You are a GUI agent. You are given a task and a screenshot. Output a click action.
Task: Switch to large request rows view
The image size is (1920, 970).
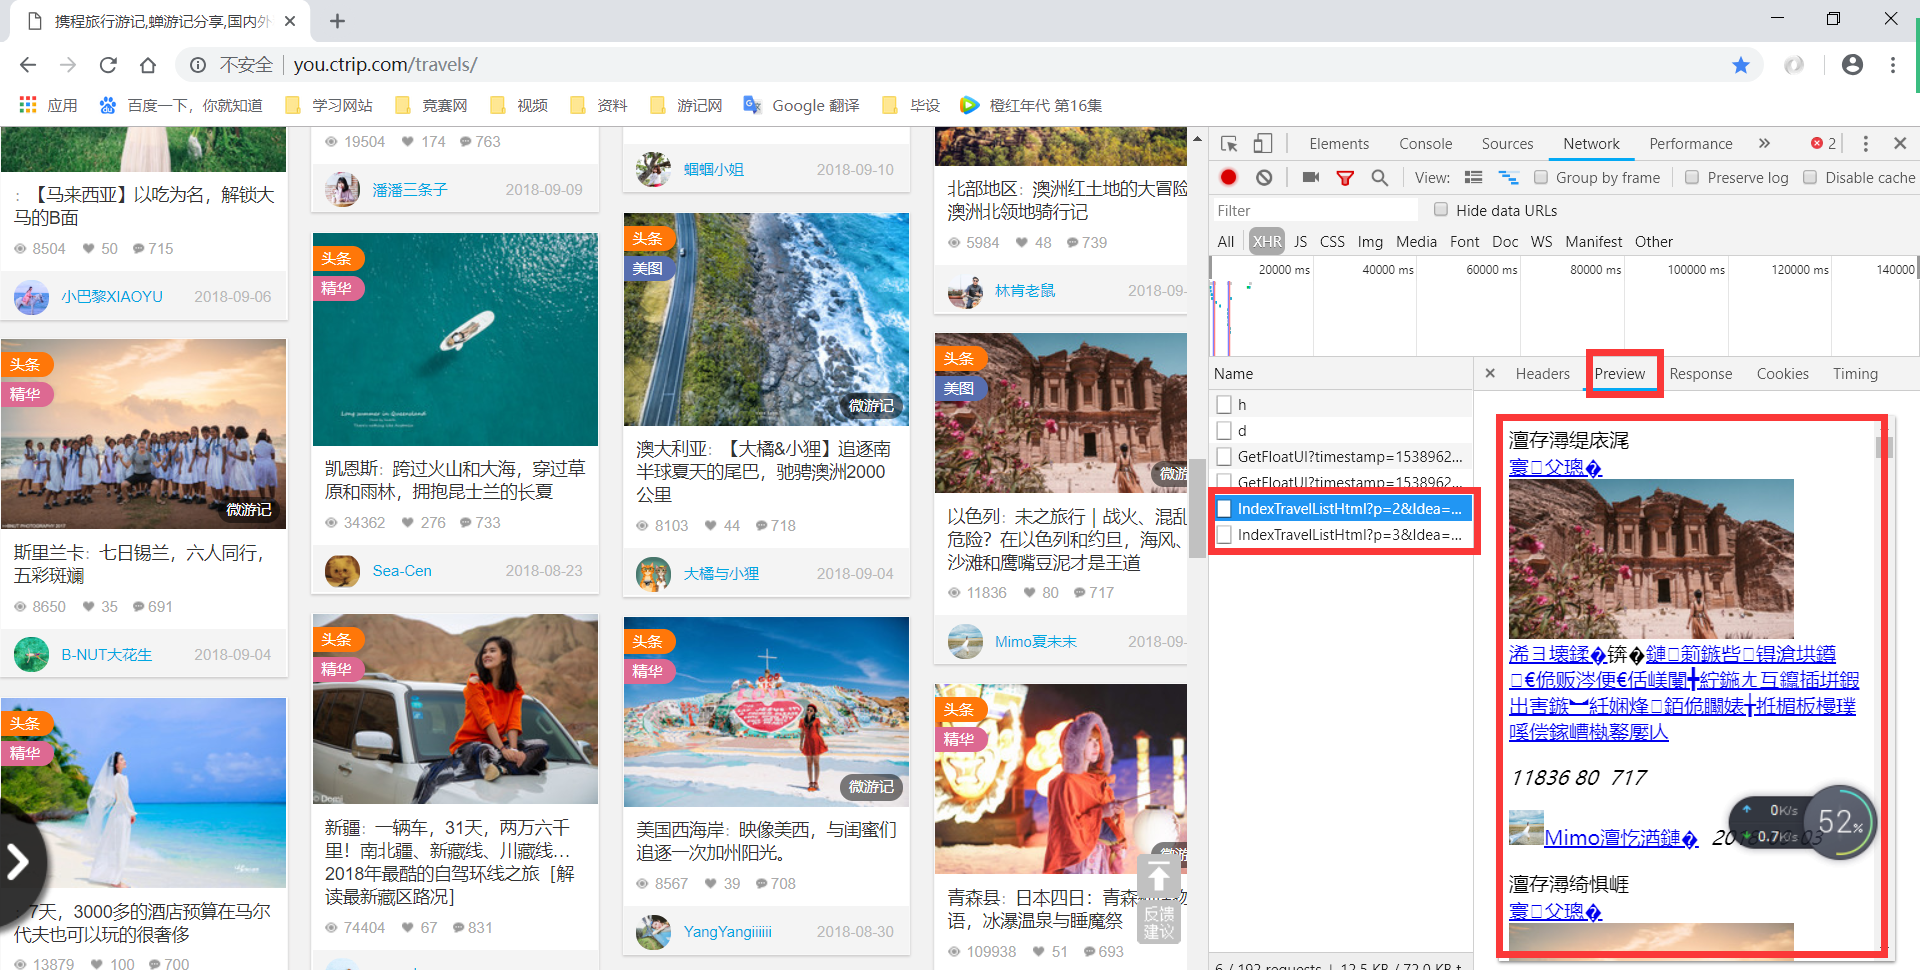click(1473, 177)
